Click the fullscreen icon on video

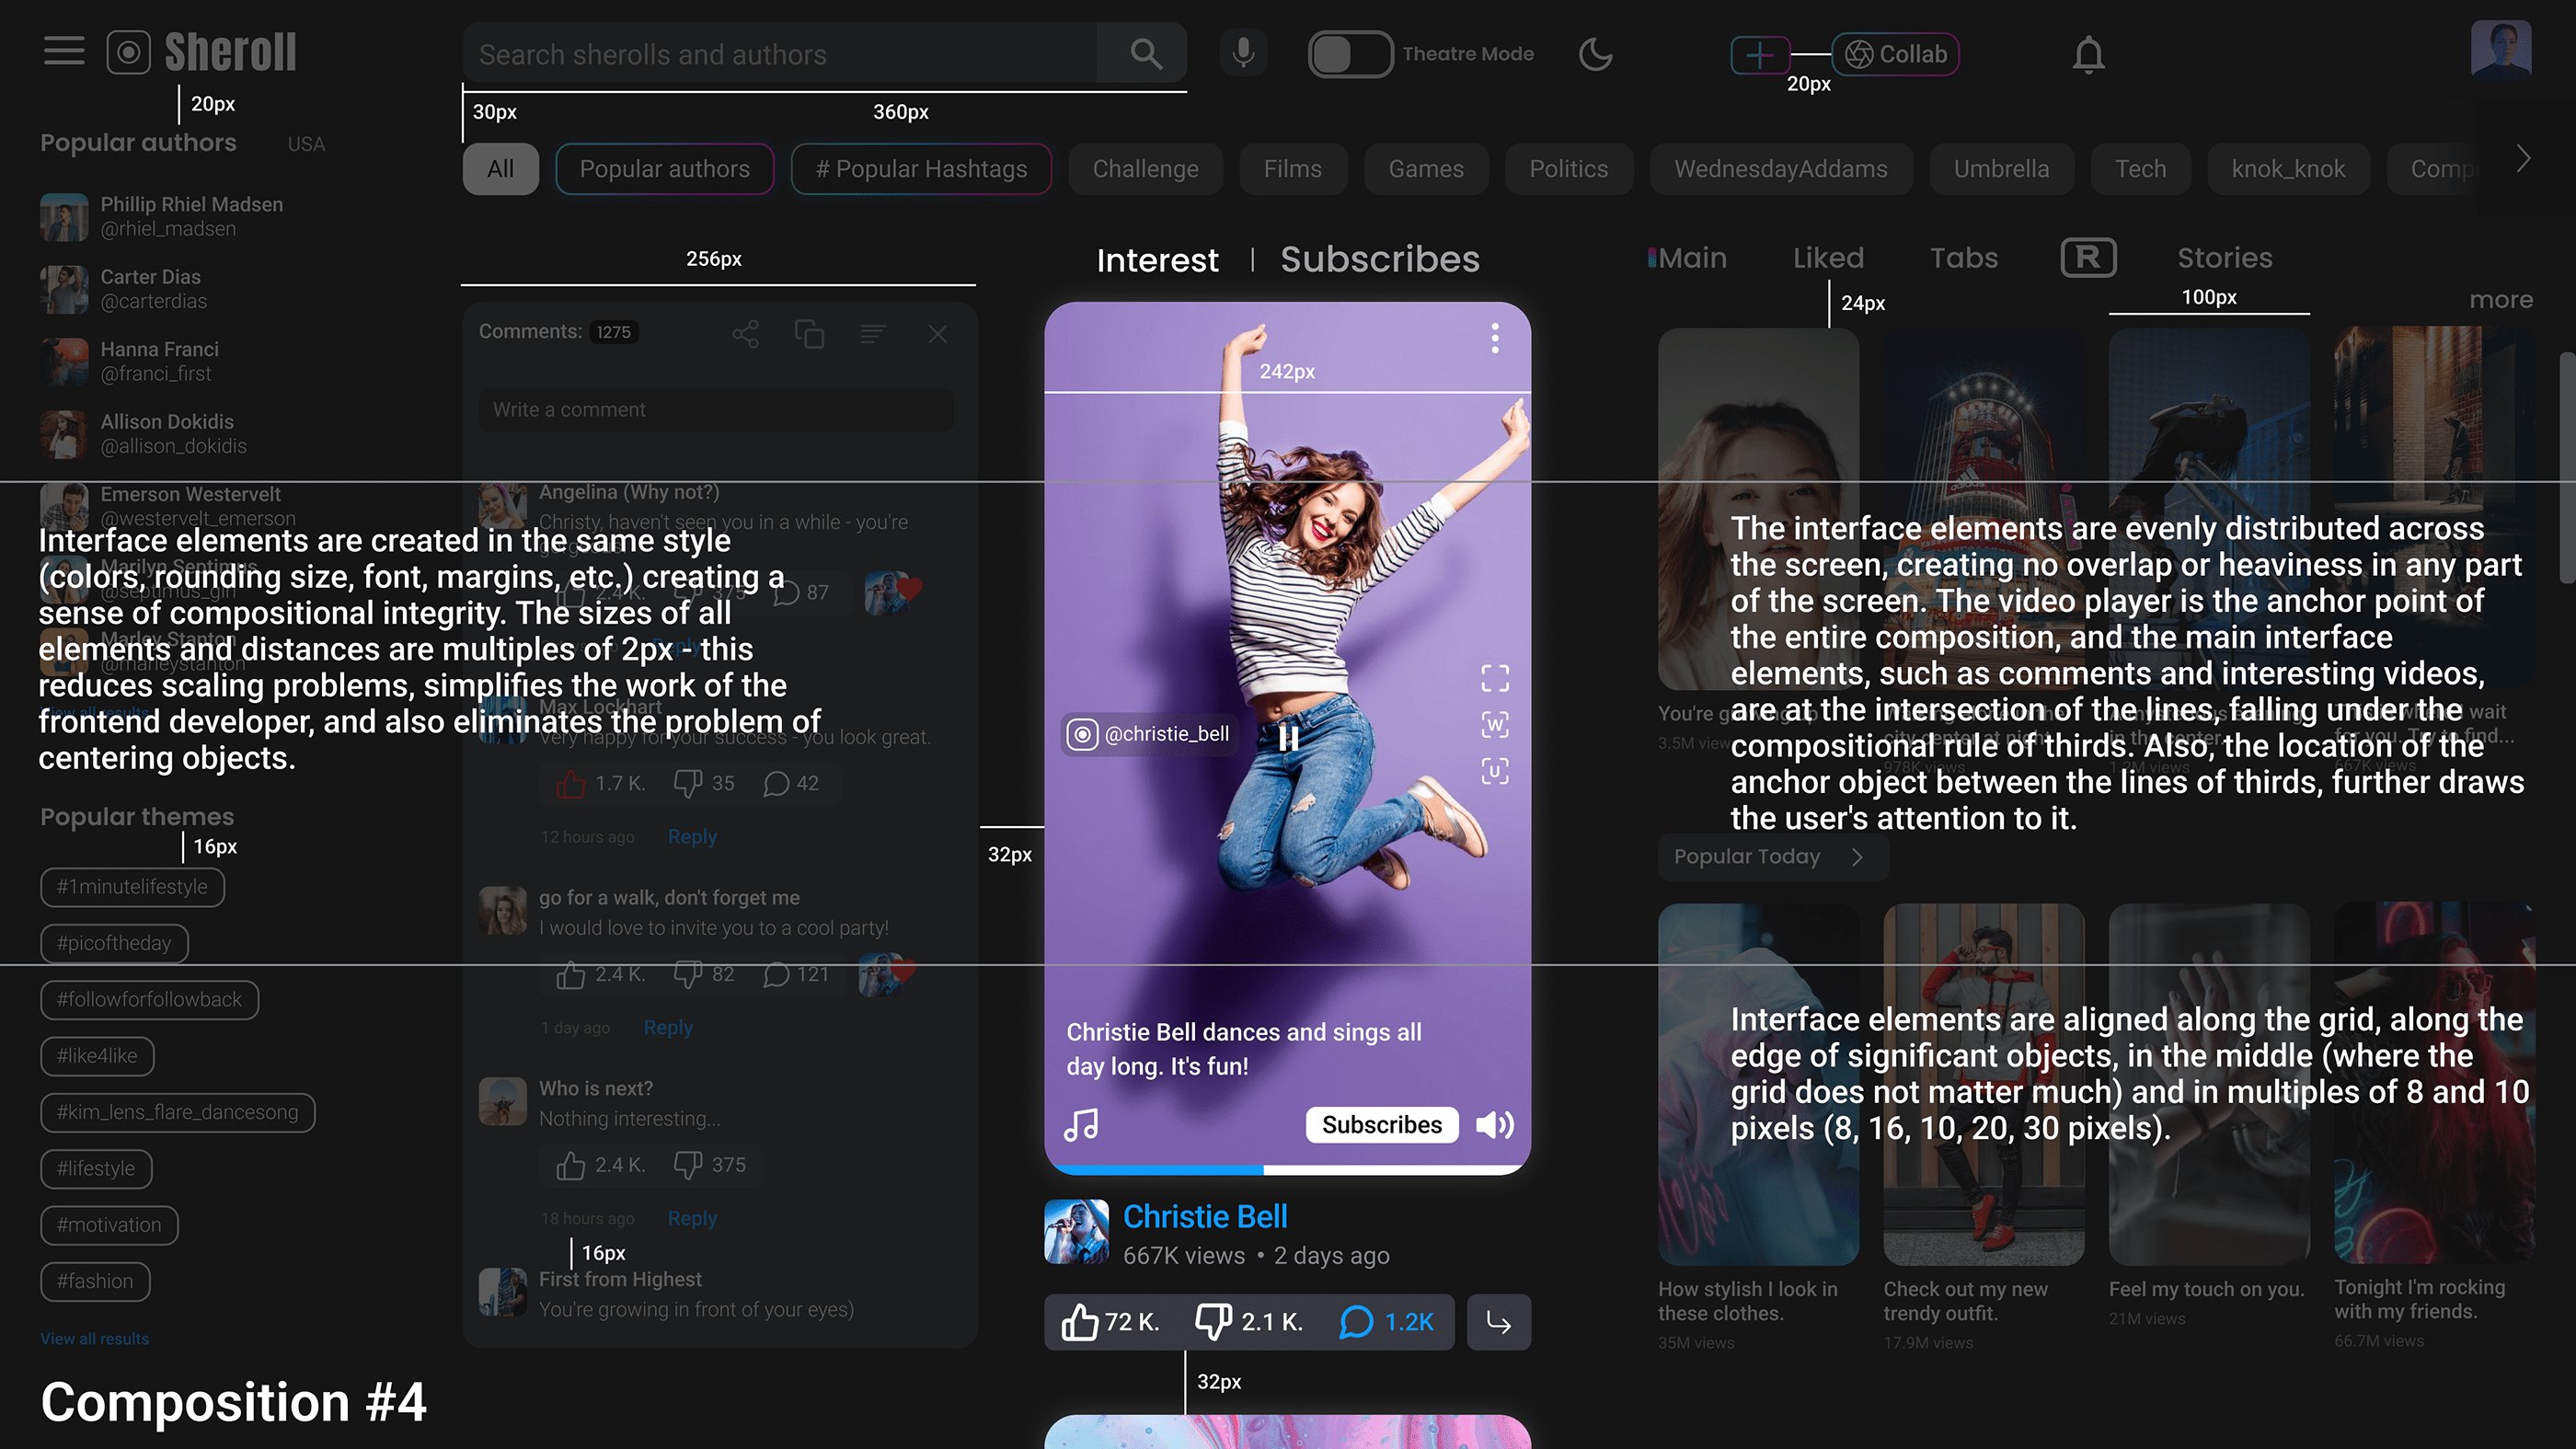pyautogui.click(x=1494, y=678)
